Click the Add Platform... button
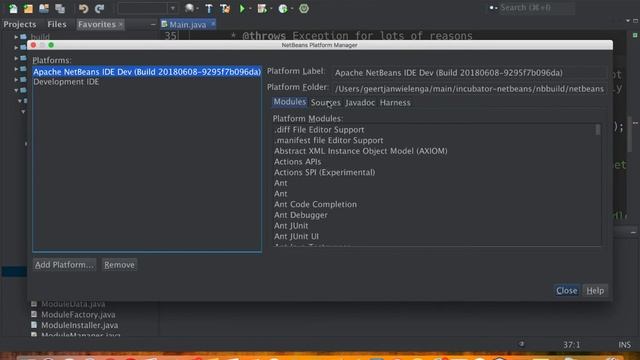The width and height of the screenshot is (640, 360). 64,265
